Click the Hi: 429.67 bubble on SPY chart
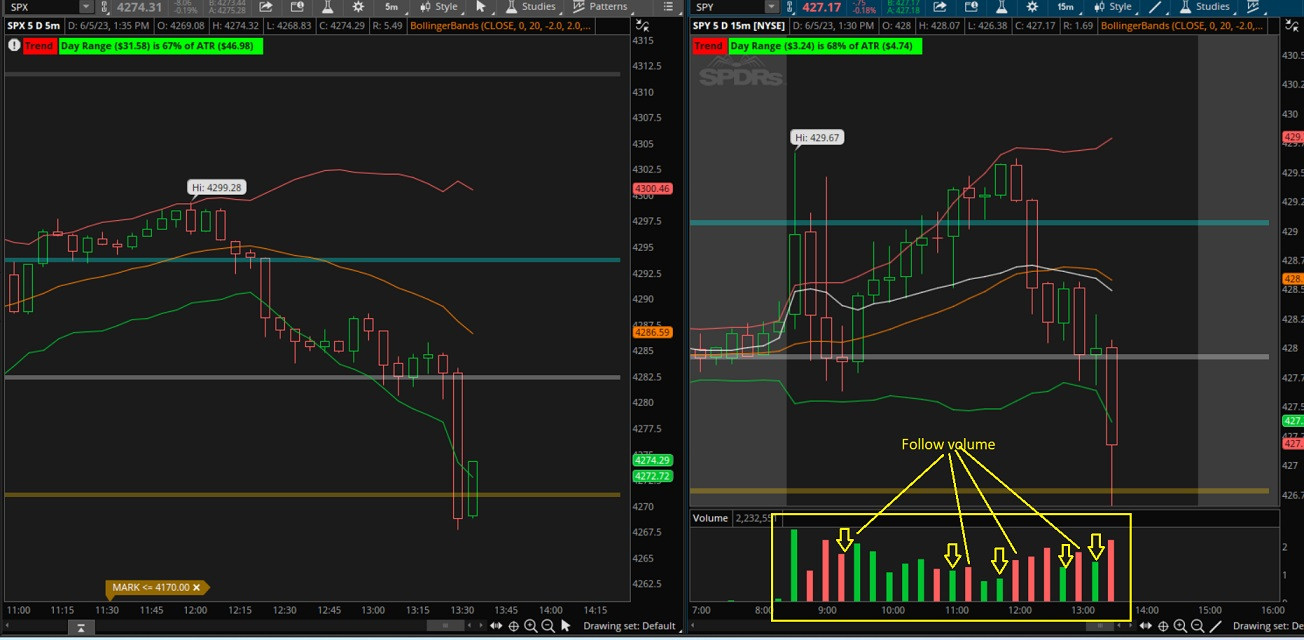Viewport: 1304px width, 640px height. [817, 137]
